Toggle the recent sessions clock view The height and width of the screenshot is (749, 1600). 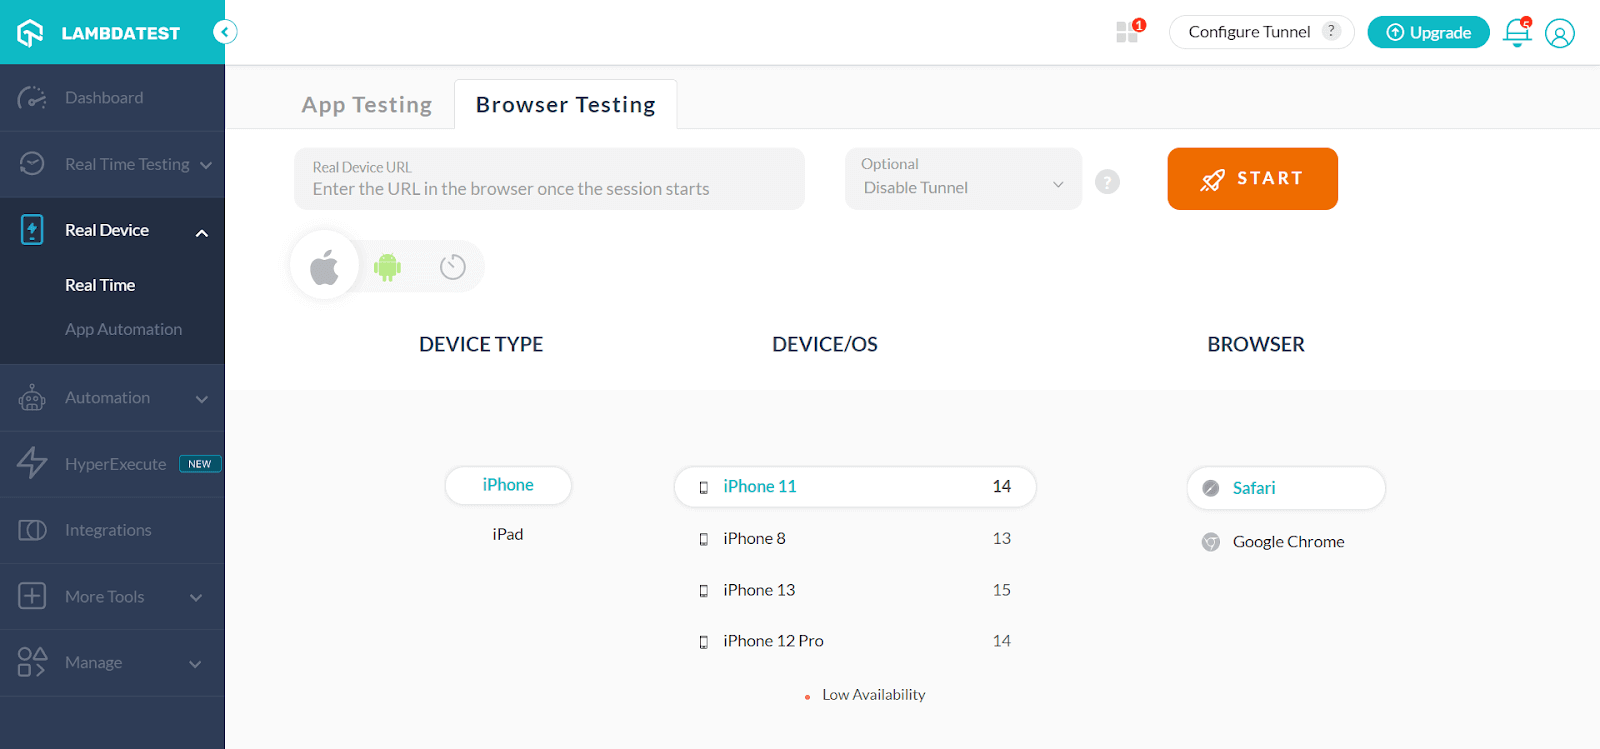tap(451, 266)
